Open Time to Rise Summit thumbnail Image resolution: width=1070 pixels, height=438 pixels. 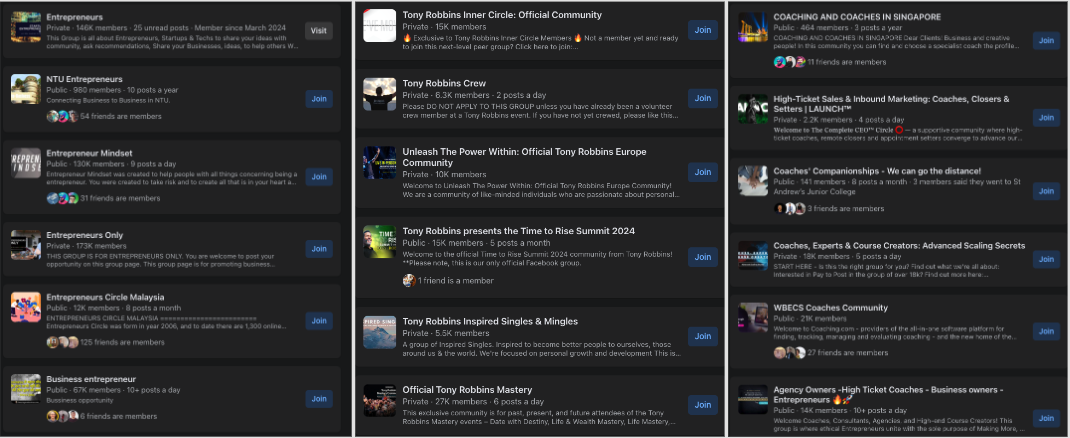click(x=379, y=242)
